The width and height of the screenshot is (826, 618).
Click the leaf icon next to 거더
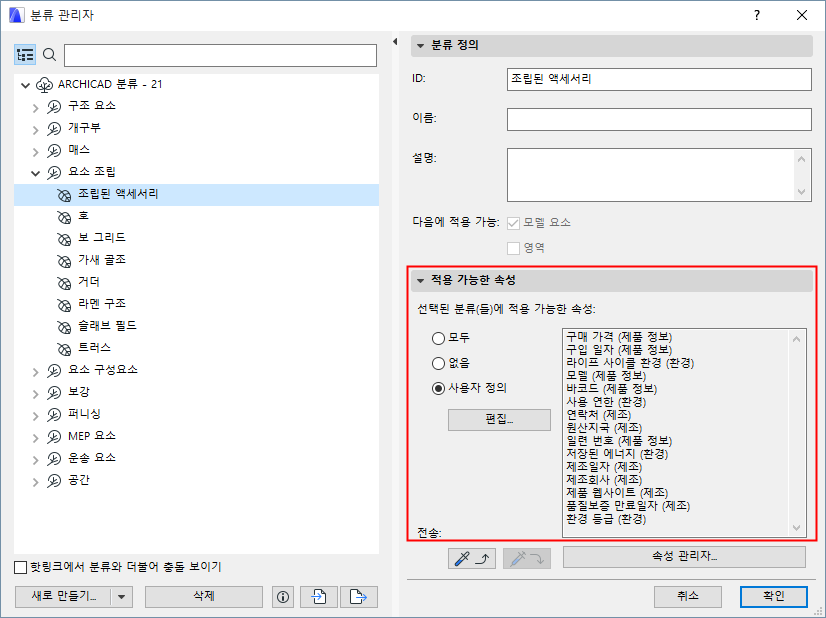tap(64, 283)
